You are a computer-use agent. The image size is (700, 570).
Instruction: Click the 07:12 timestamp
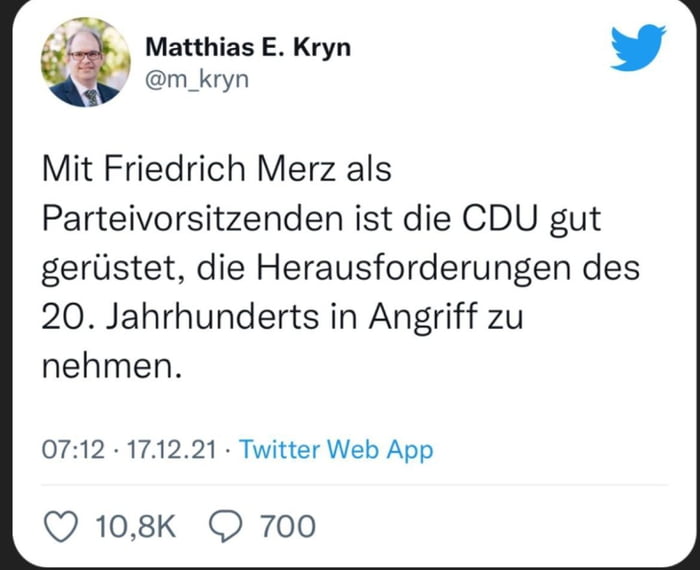73,450
